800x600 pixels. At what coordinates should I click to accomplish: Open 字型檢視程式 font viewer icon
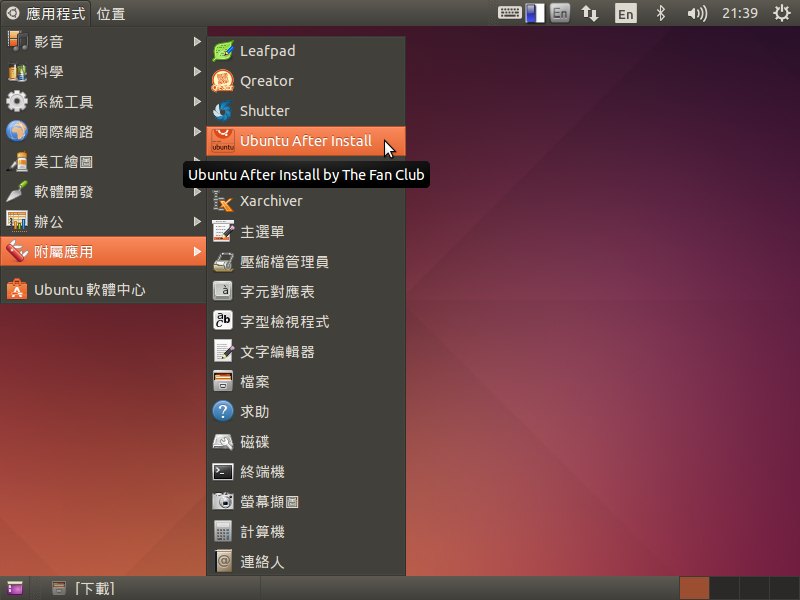point(223,321)
